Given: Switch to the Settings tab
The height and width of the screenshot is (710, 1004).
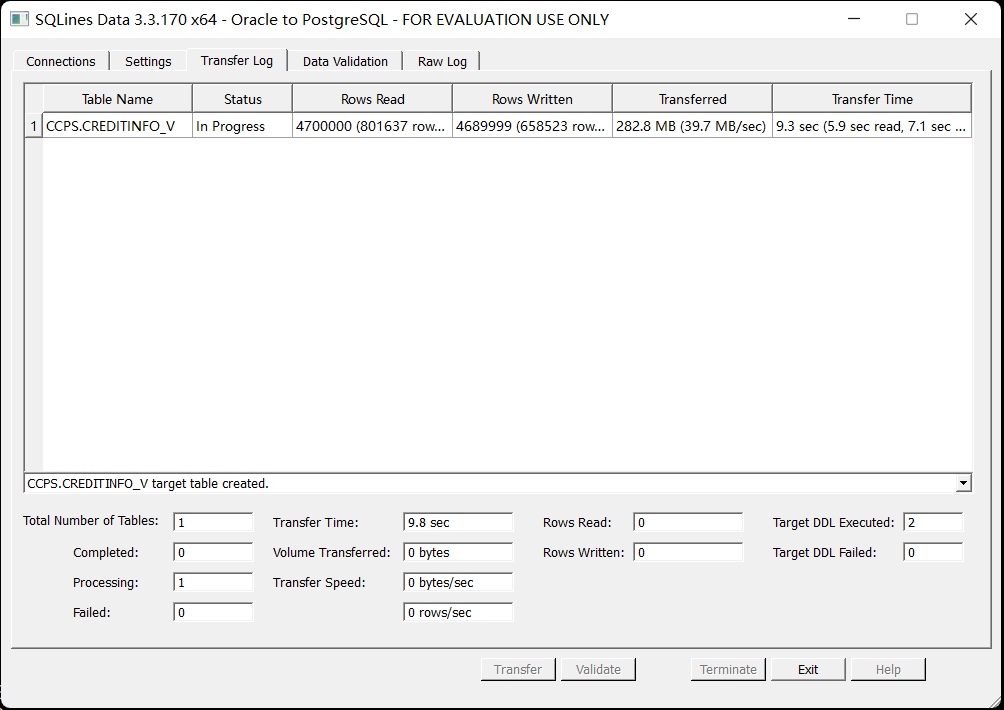Looking at the screenshot, I should pos(148,61).
